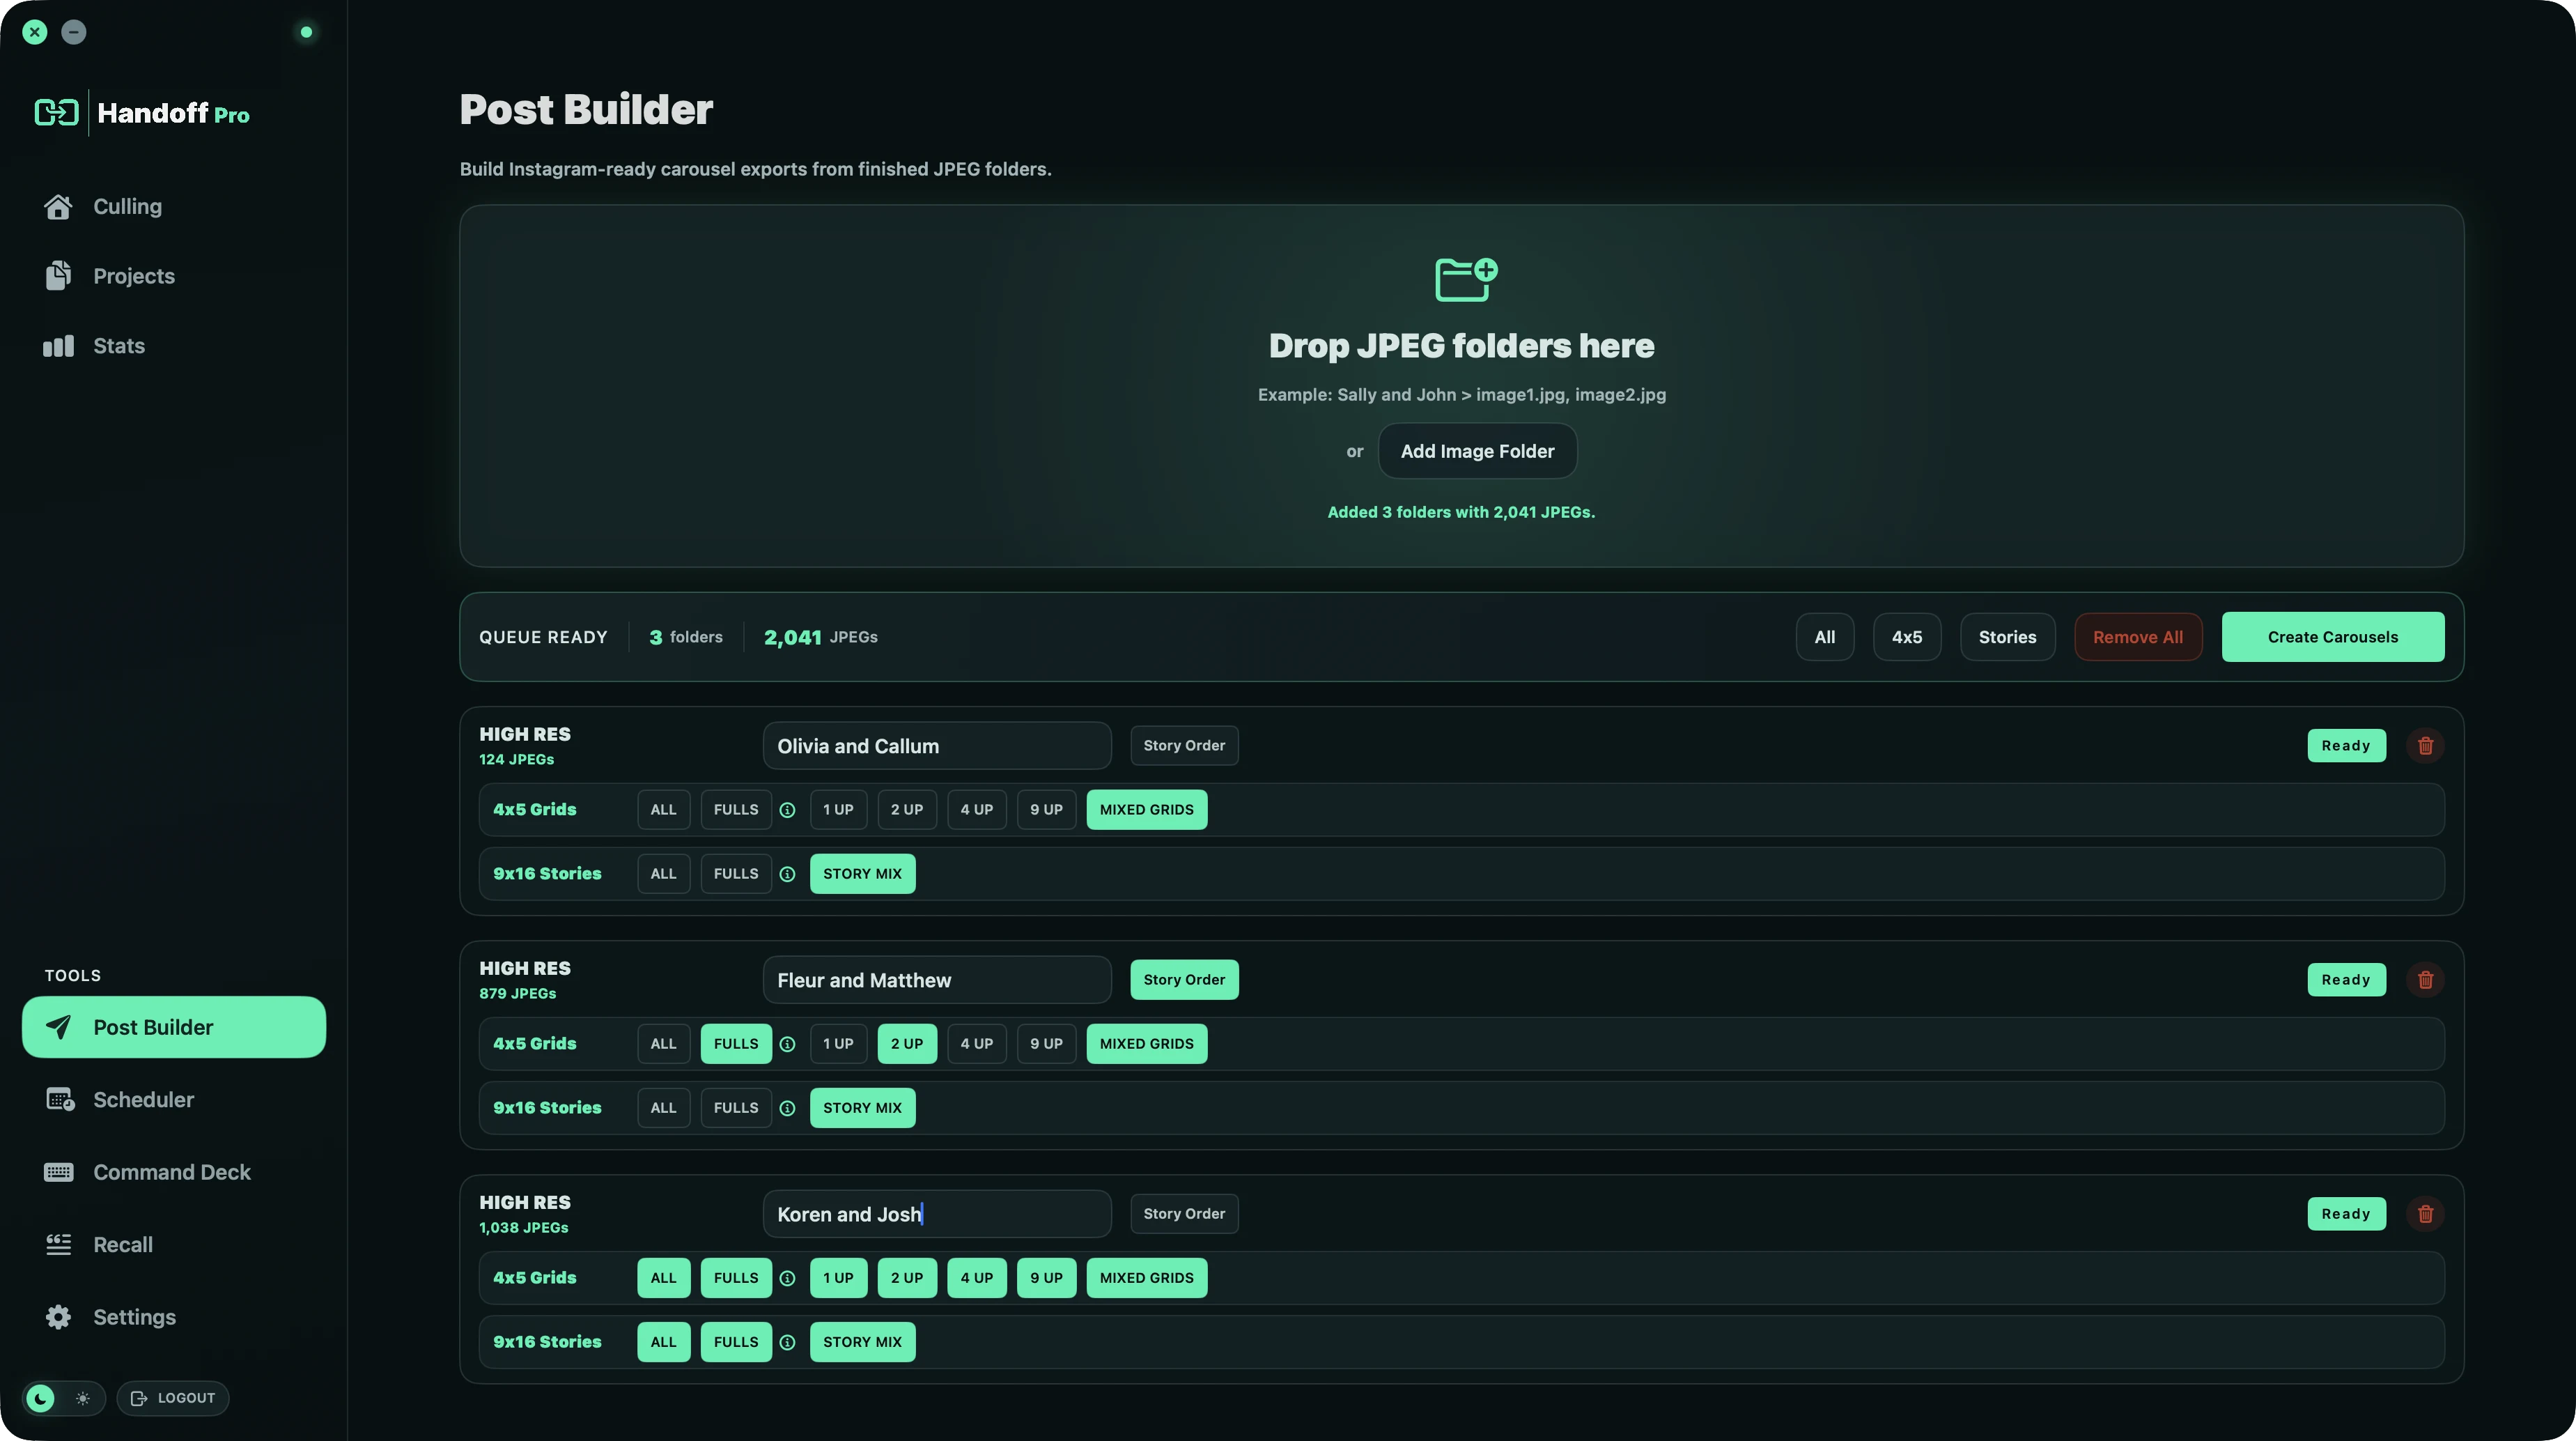Open the Recall list icon
The width and height of the screenshot is (2576, 1441).
coord(58,1245)
